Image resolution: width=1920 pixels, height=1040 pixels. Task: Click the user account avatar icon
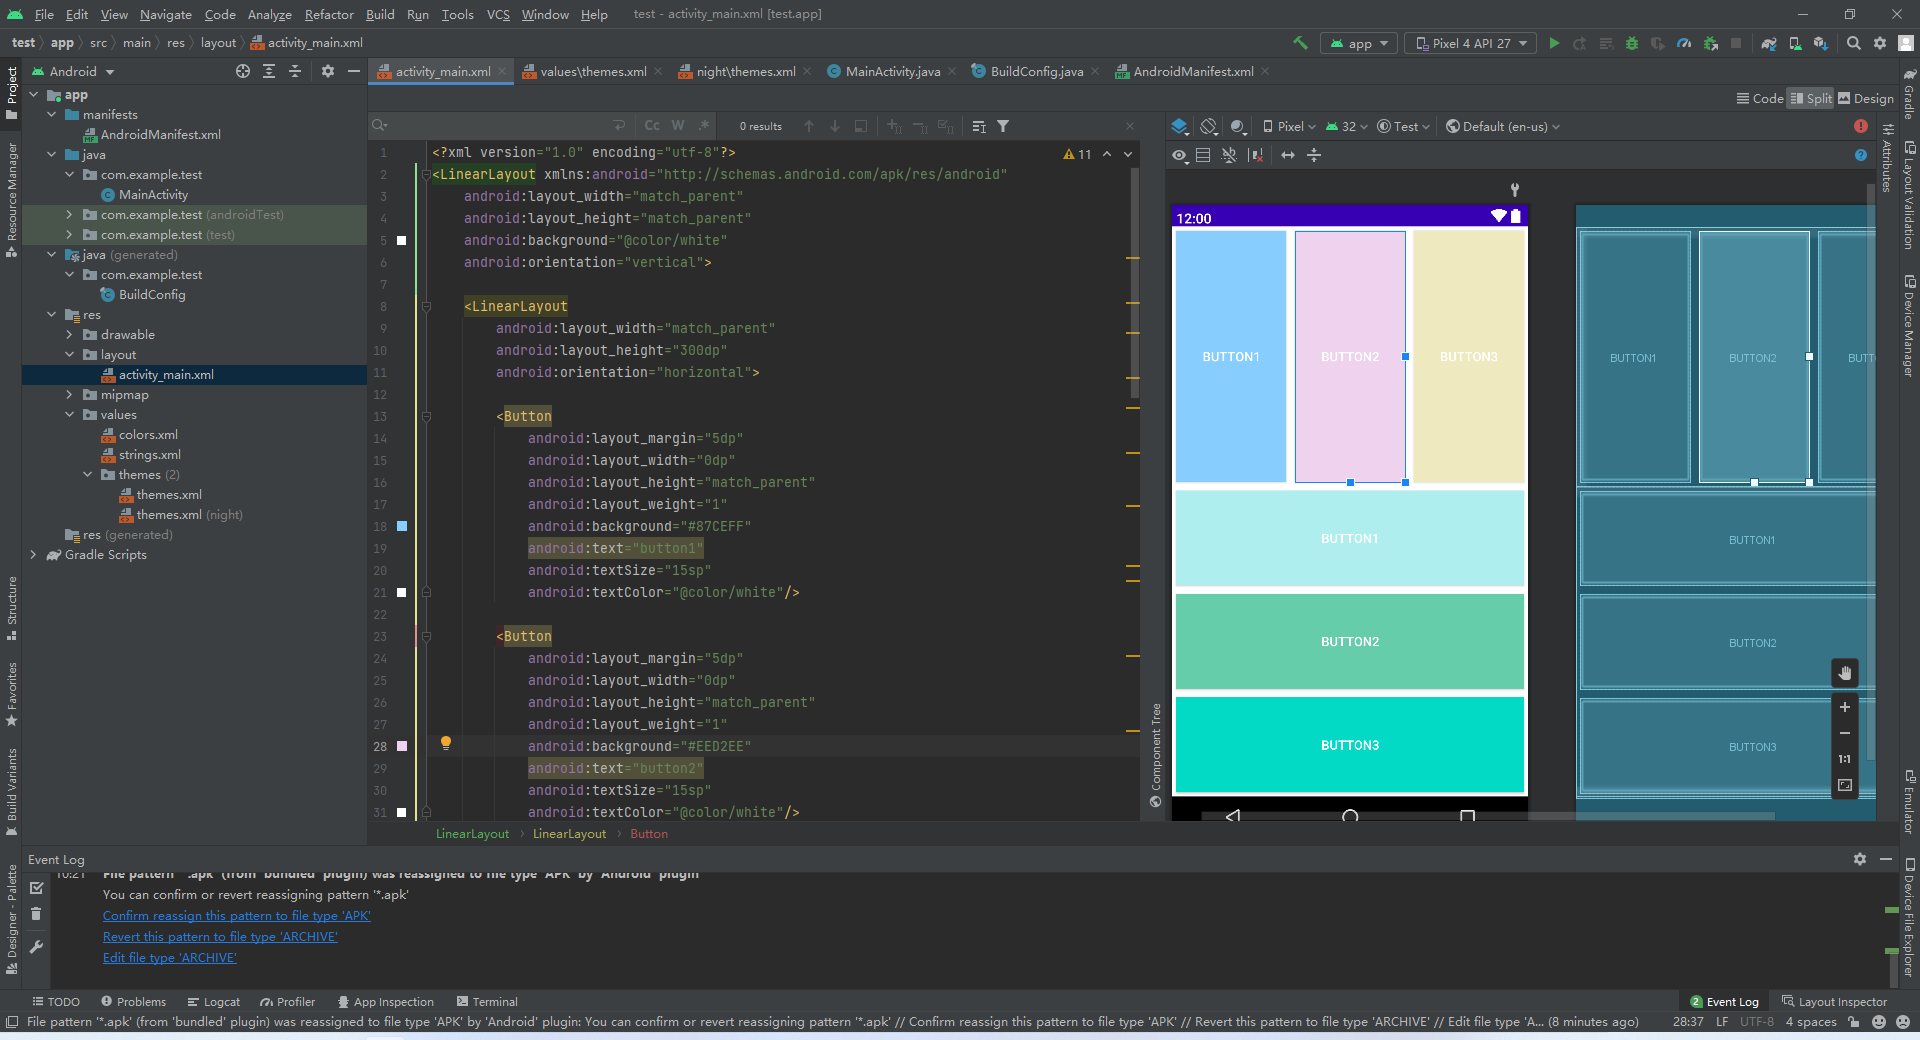pyautogui.click(x=1906, y=43)
